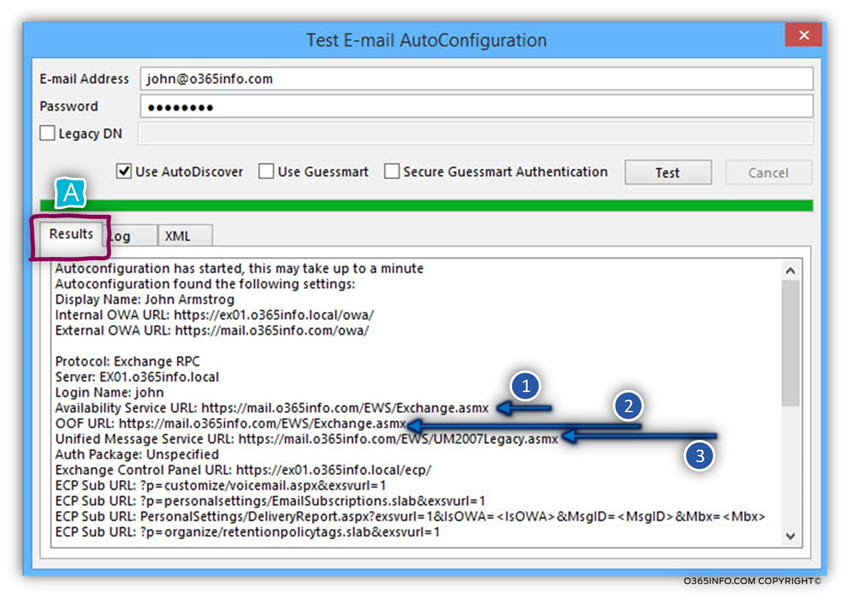
Task: Close the Test E-mail AutoConfiguration dialog
Action: [803, 35]
